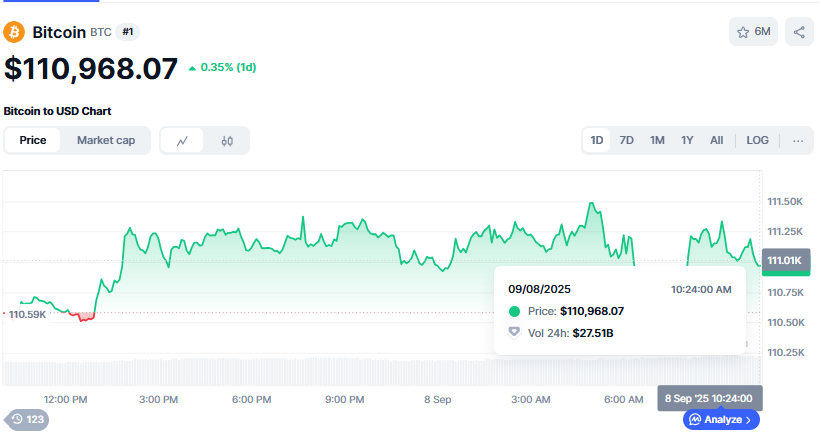Open the three-dots more options menu
Viewport: 820px width, 432px height.
pyautogui.click(x=798, y=141)
